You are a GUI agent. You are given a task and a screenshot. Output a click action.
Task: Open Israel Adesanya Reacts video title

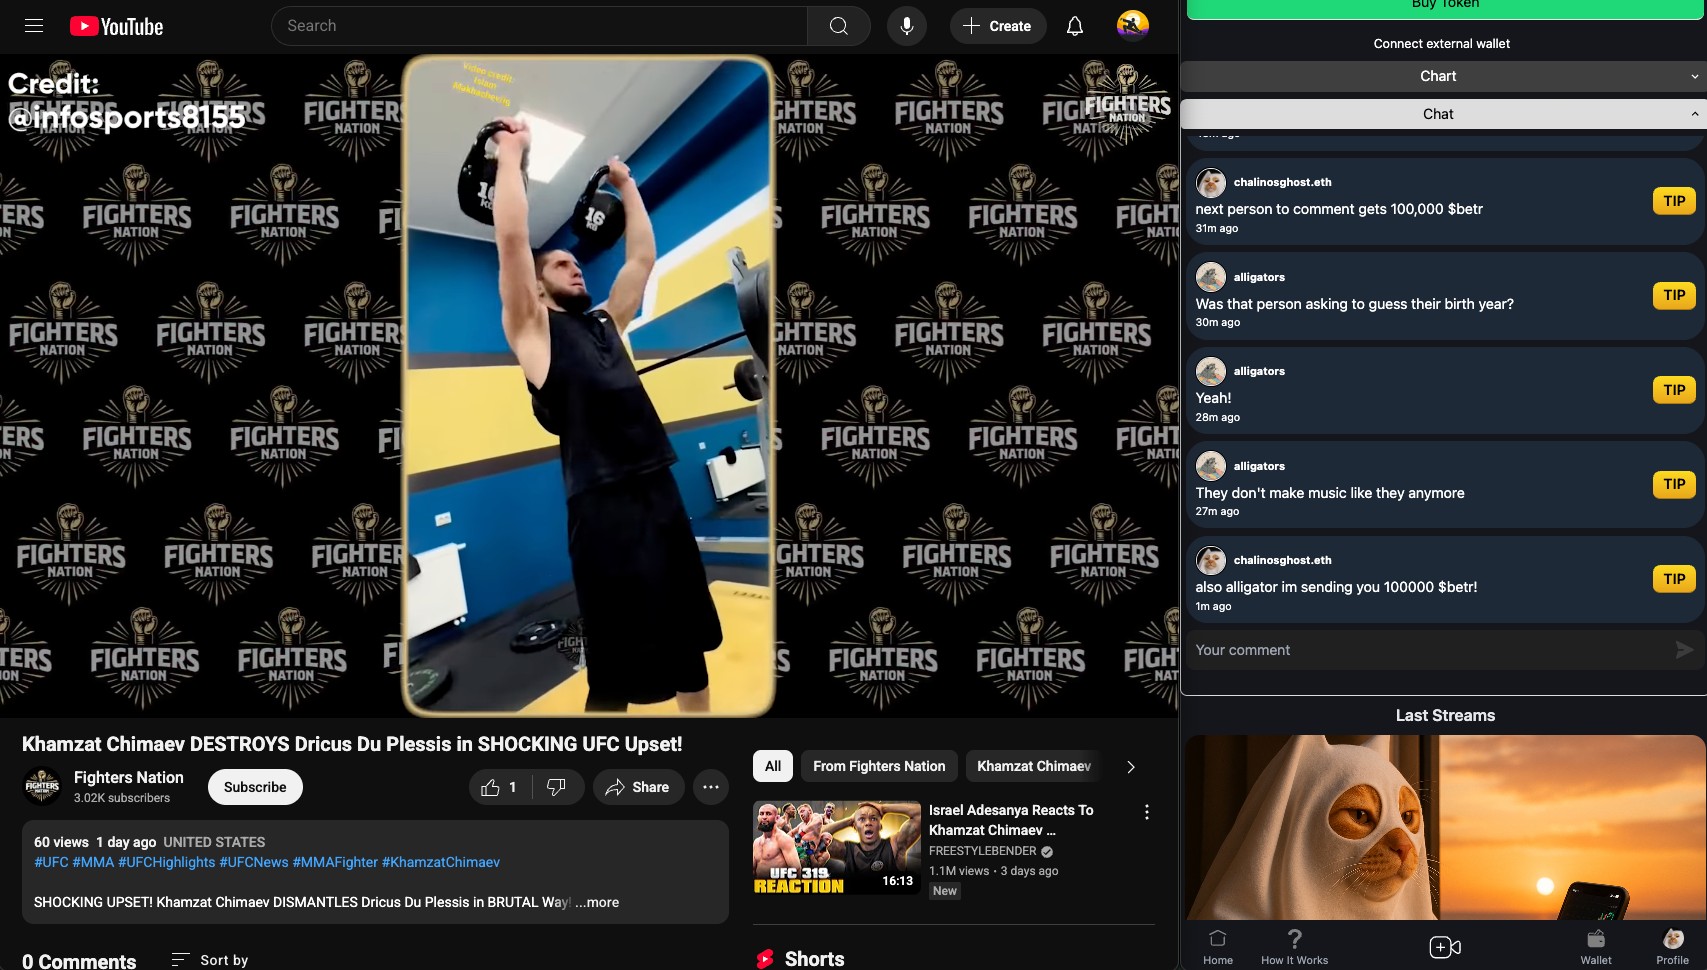pyautogui.click(x=1011, y=820)
